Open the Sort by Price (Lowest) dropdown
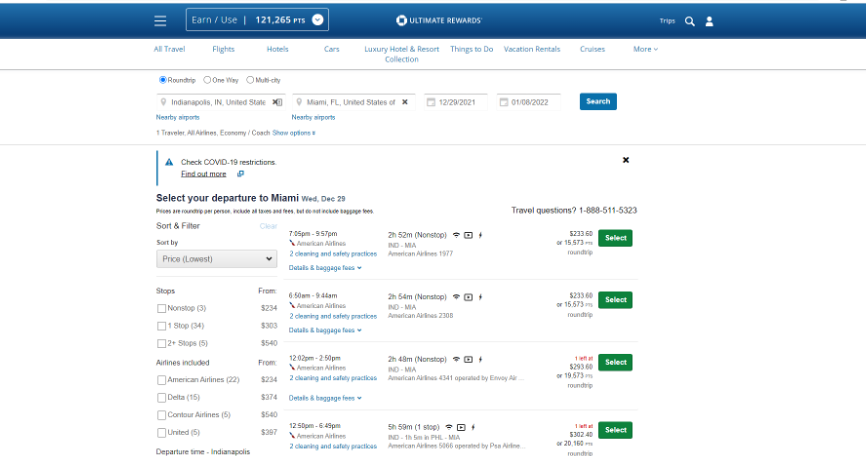This screenshot has width=866, height=456. (x=217, y=259)
